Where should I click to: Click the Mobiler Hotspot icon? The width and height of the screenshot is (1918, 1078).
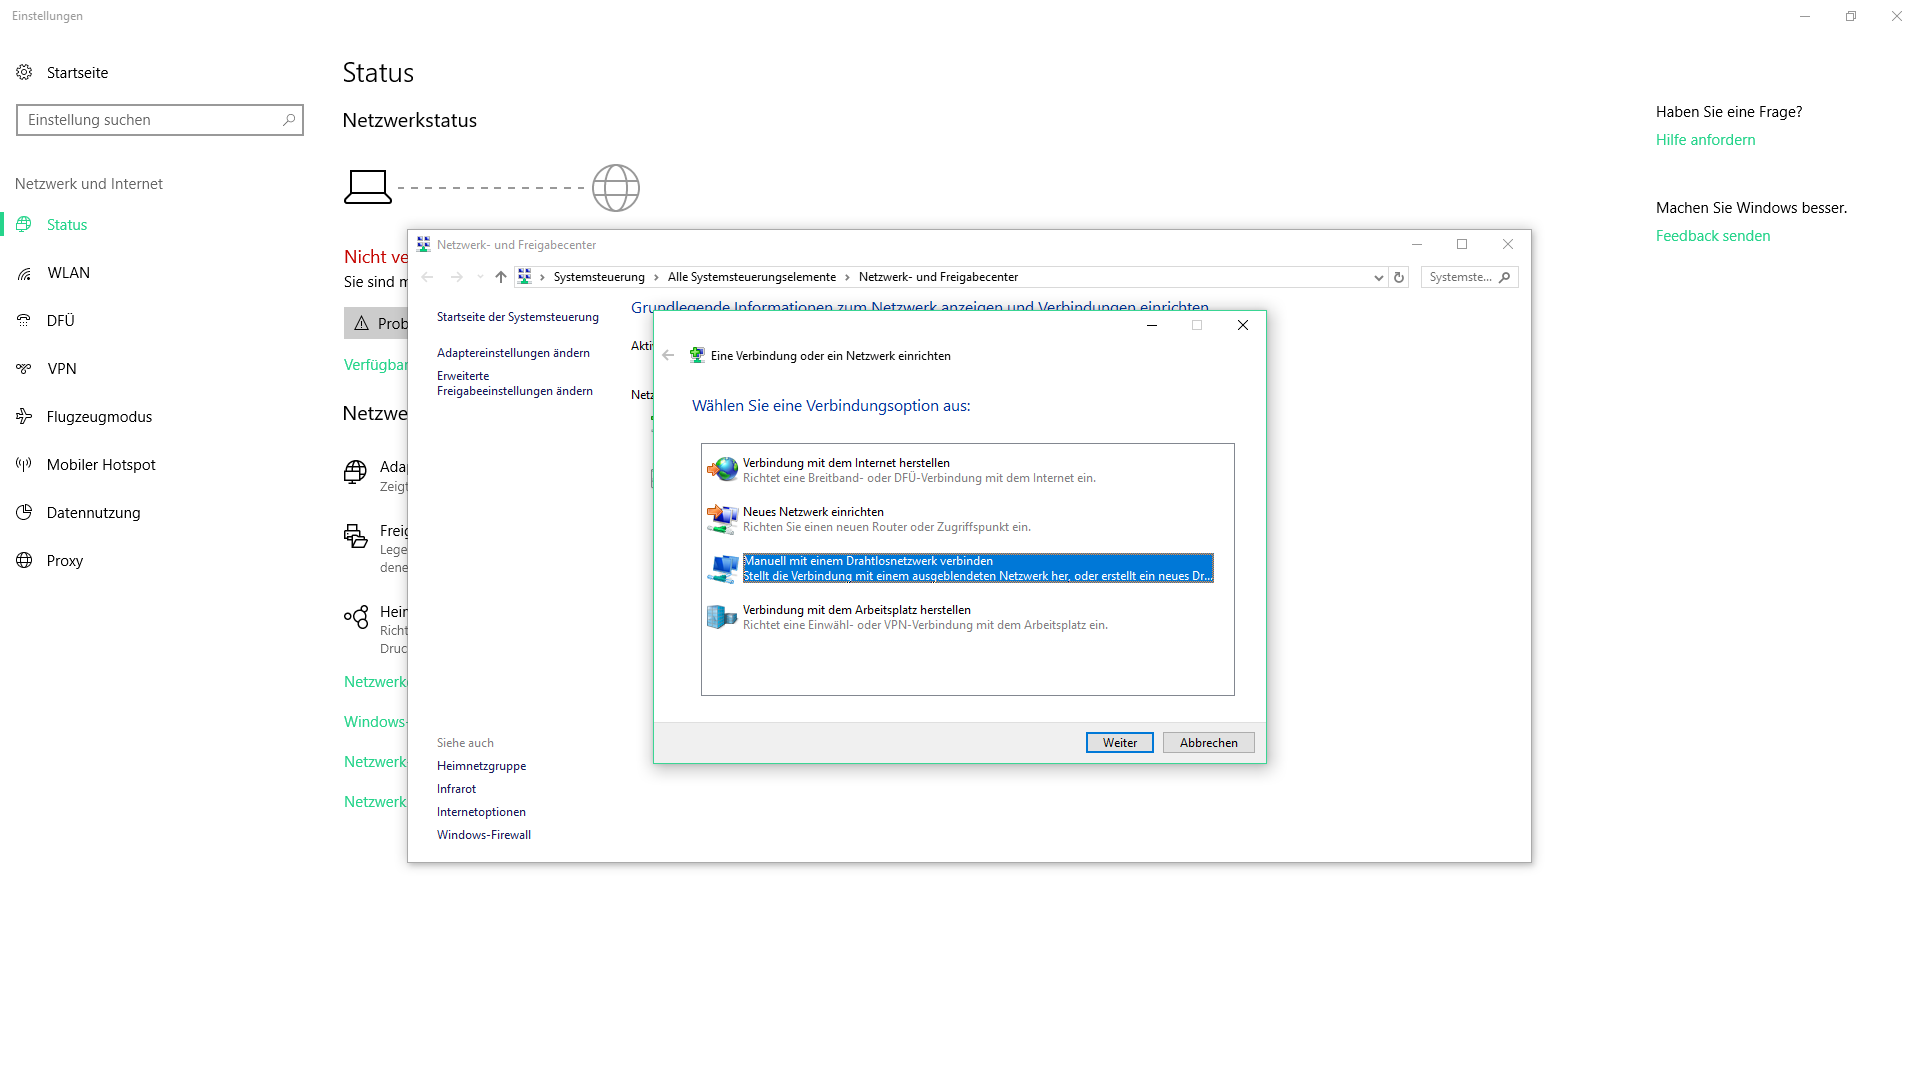pos(24,464)
